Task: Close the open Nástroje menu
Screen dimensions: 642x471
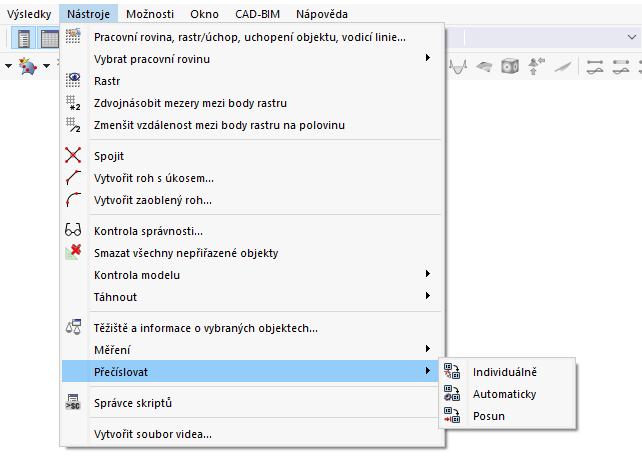Action: coord(88,14)
